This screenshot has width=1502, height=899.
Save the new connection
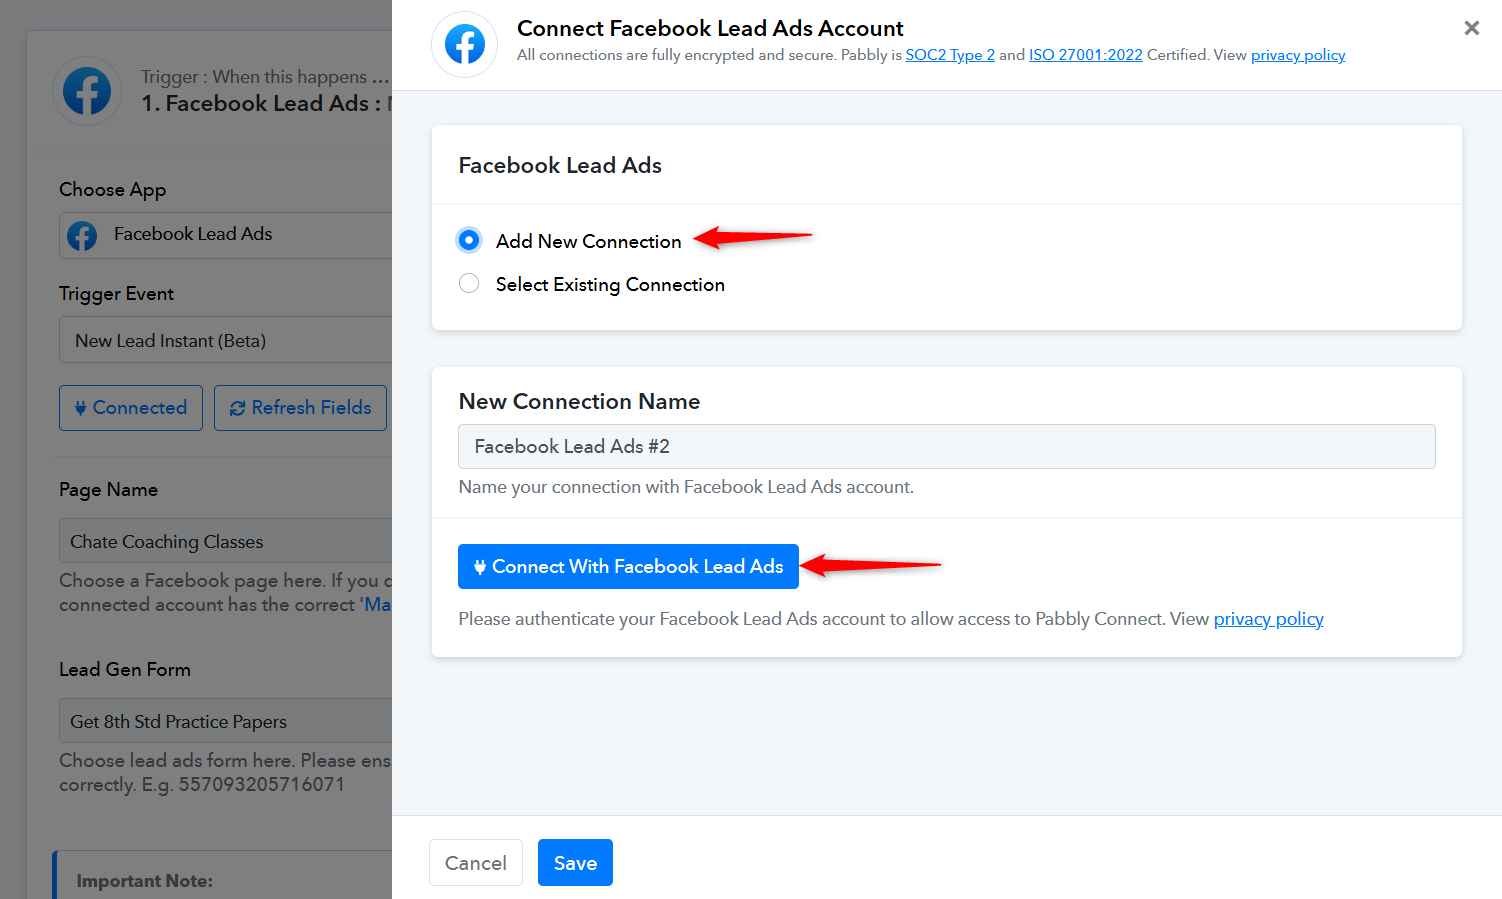coord(575,862)
